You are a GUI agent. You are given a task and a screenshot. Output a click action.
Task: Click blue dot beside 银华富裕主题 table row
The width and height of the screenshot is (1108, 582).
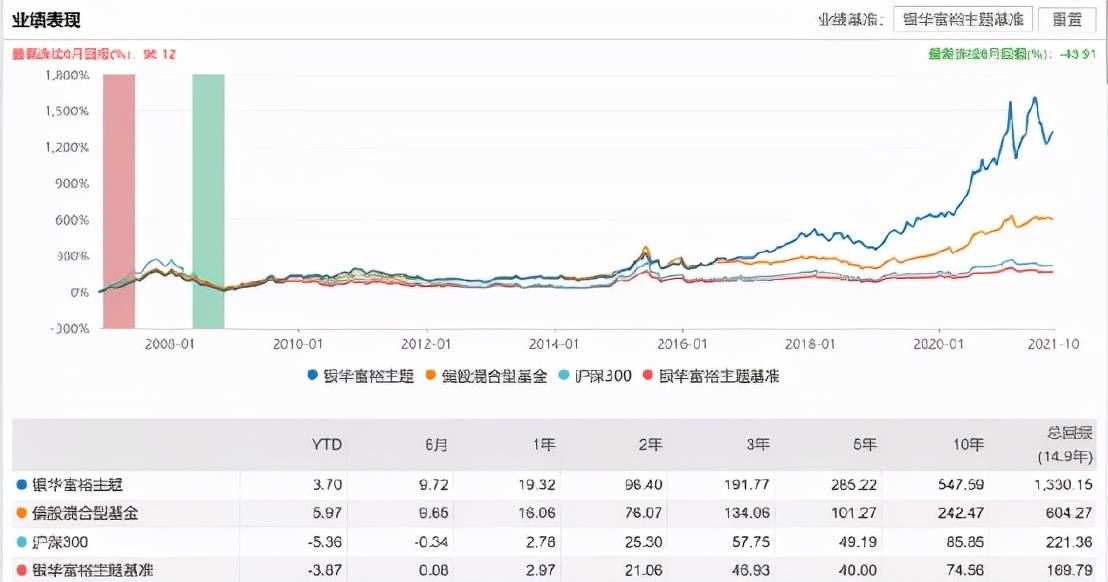point(21,485)
